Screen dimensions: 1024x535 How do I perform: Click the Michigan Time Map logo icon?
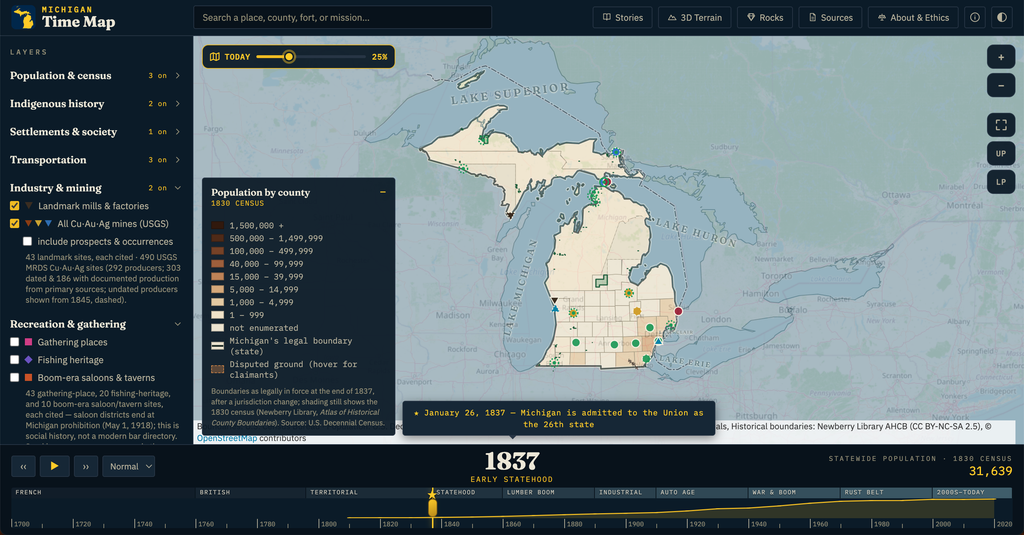23,18
